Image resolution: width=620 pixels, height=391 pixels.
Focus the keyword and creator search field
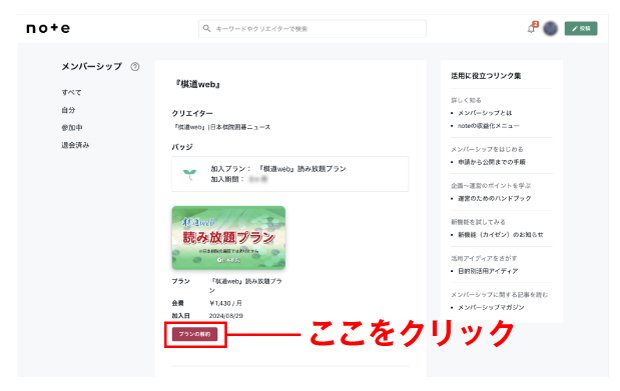(312, 28)
